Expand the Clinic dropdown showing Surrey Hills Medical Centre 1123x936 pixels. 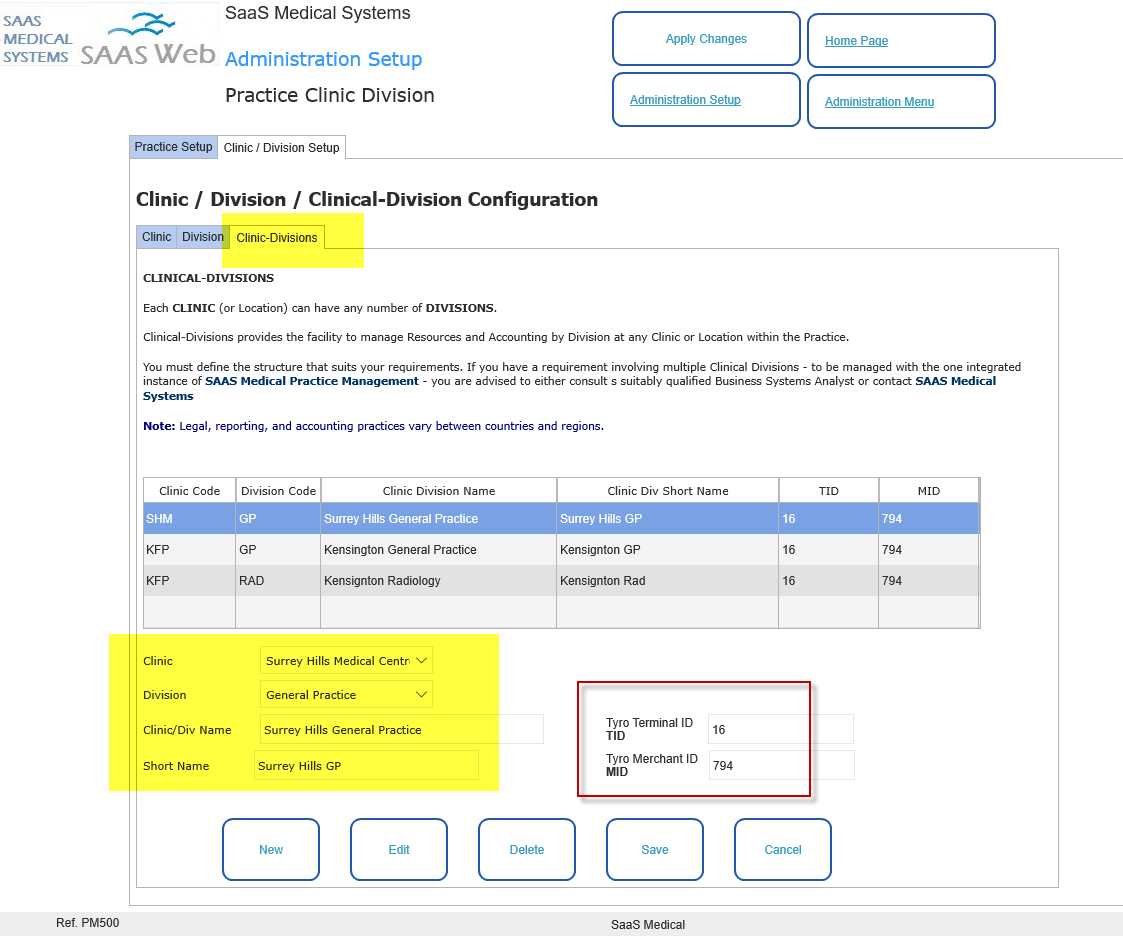tap(346, 660)
